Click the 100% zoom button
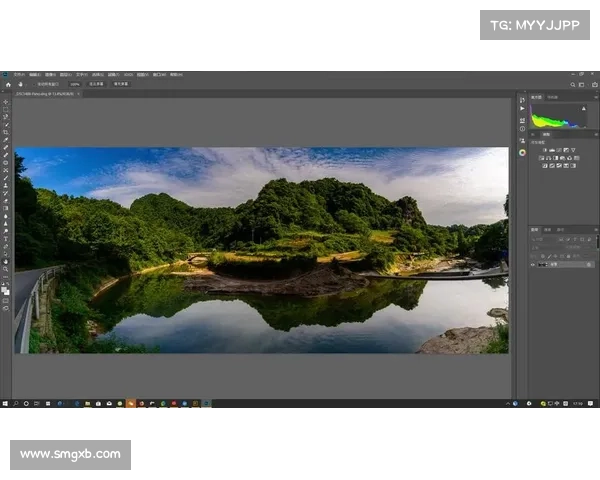Viewport: 600px width, 480px height. coord(75,84)
